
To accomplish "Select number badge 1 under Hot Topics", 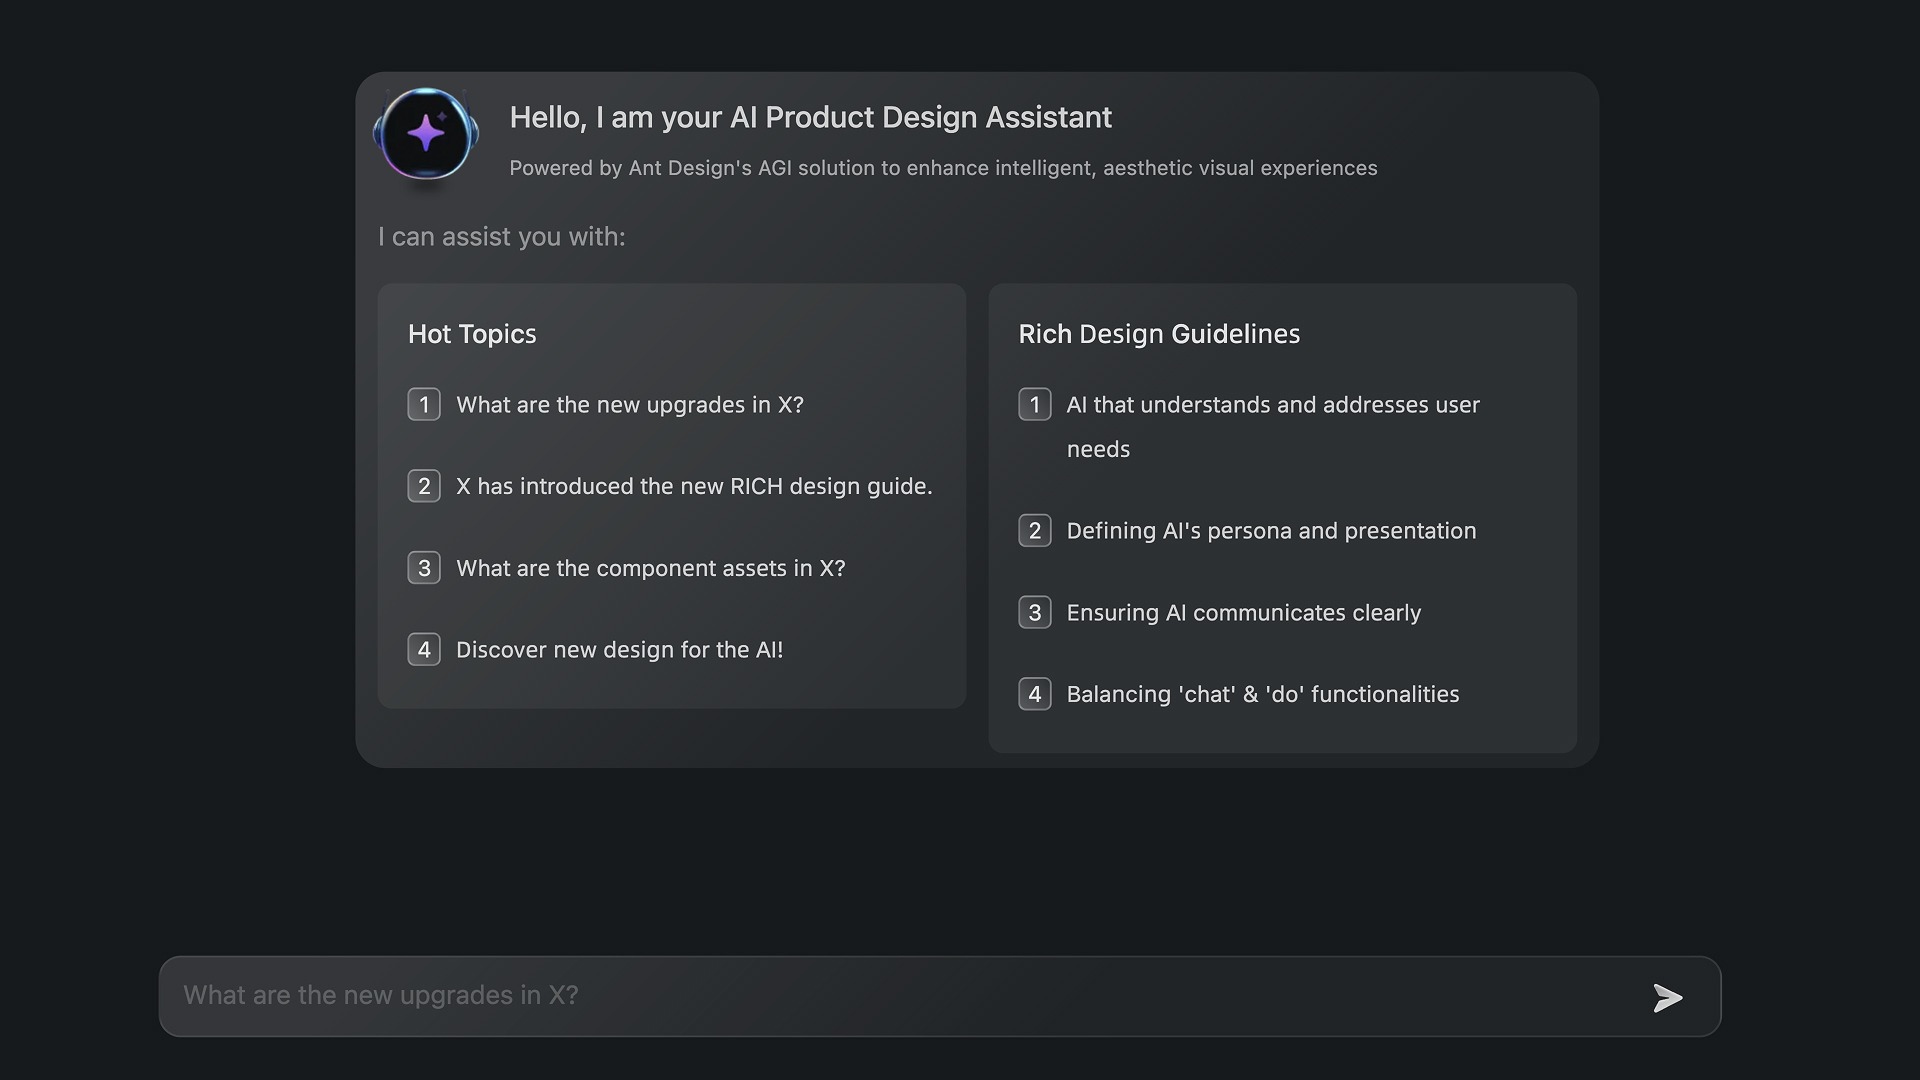I will point(424,404).
